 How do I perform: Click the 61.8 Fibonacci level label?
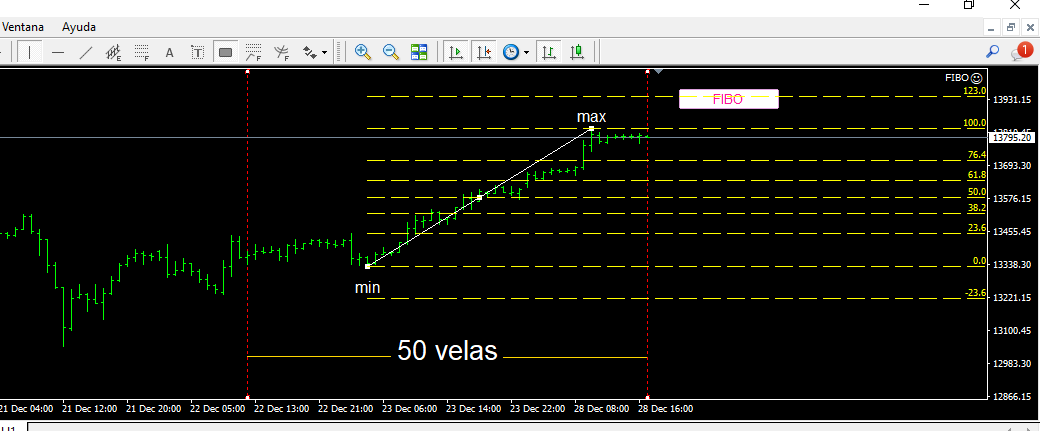[x=977, y=175]
